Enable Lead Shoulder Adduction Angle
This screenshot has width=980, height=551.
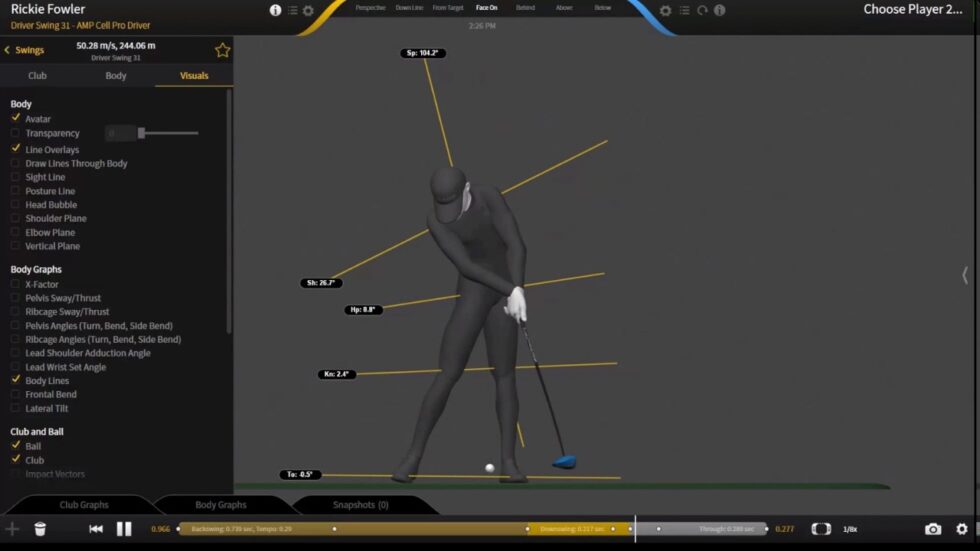tap(16, 353)
